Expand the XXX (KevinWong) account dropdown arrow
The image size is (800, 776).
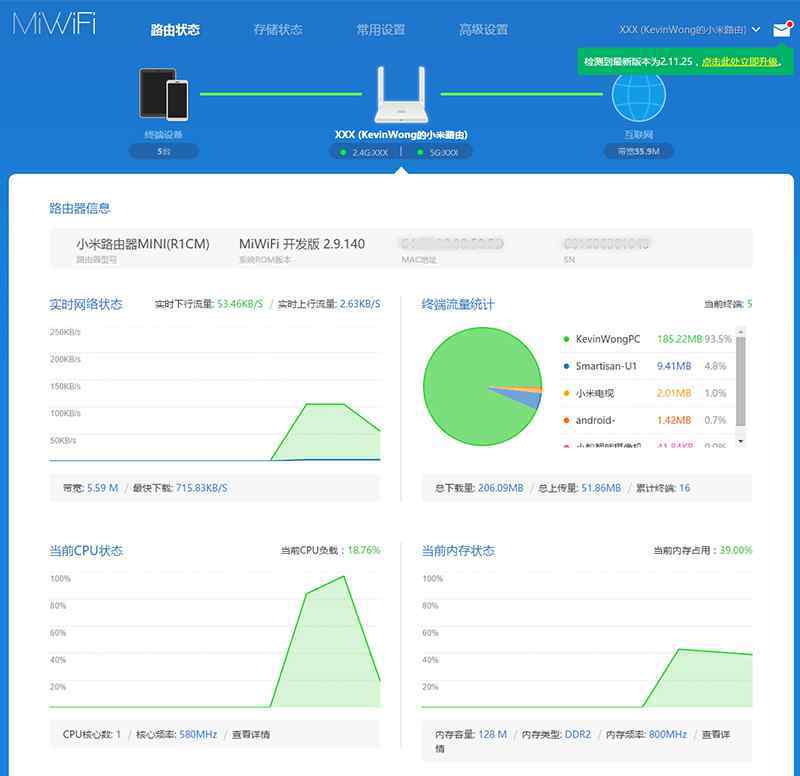[x=756, y=30]
